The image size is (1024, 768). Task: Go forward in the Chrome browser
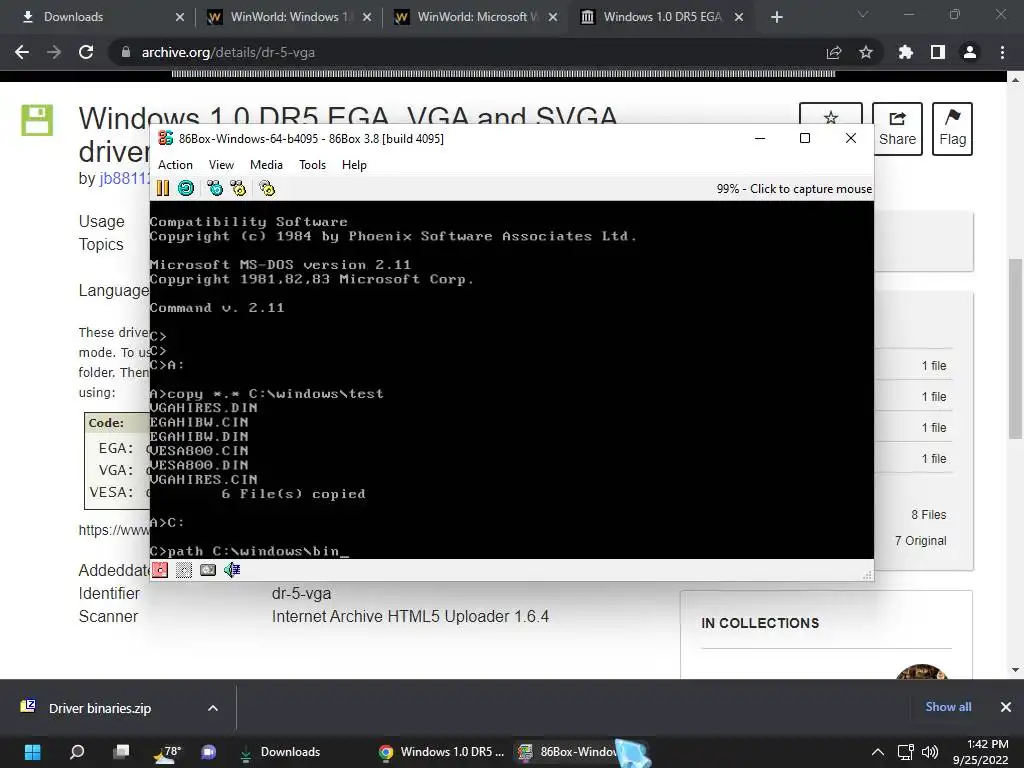pyautogui.click(x=54, y=52)
